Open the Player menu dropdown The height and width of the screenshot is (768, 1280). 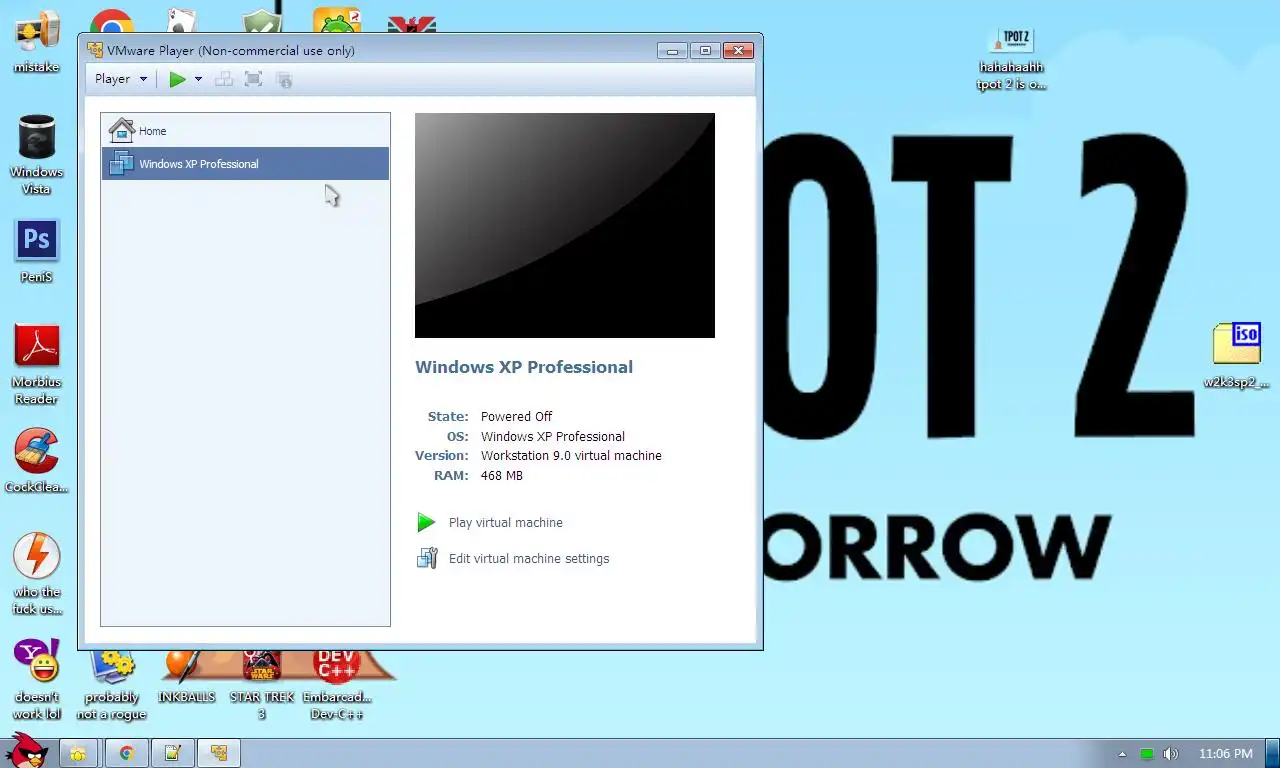(121, 79)
